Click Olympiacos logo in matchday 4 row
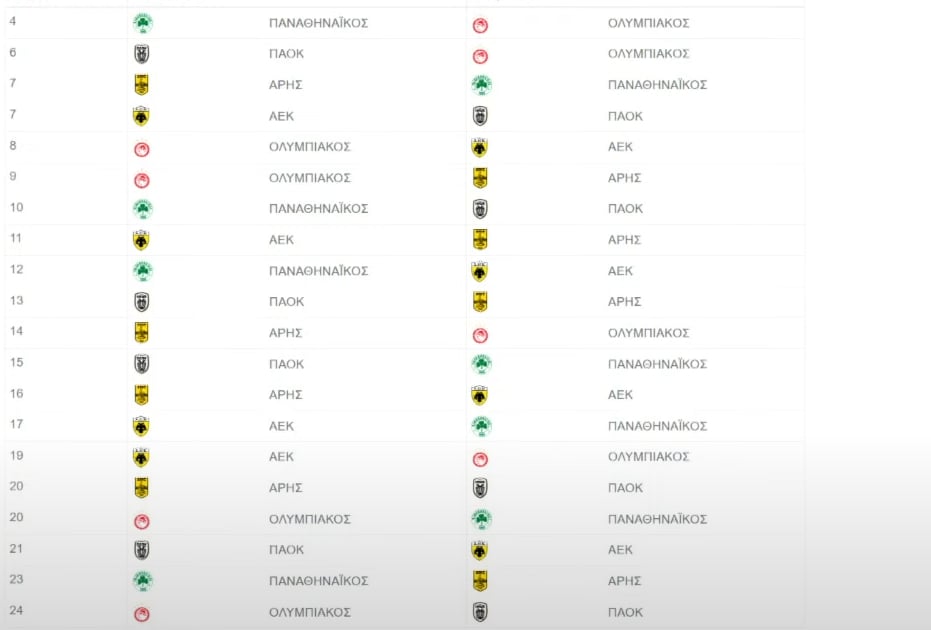Viewport: 931px width, 630px height. (480, 25)
